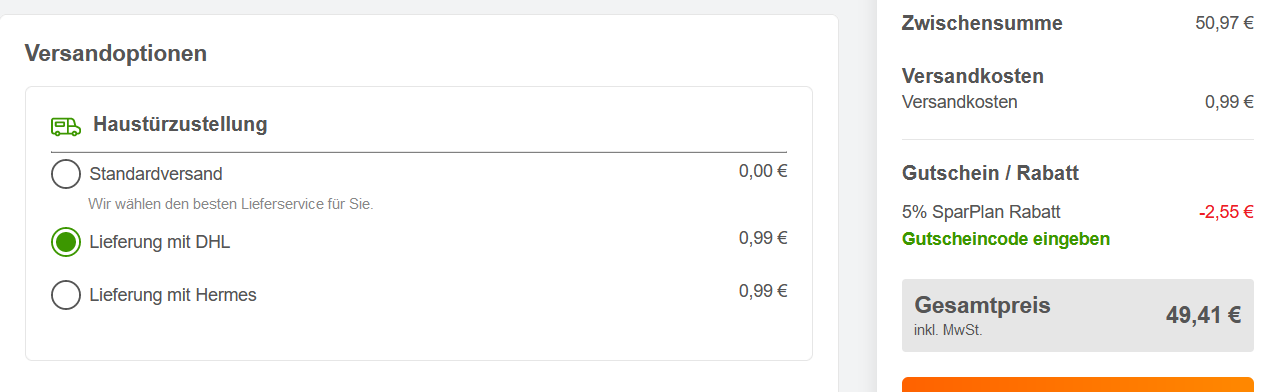Select the Standardversand radio button

pyautogui.click(x=66, y=174)
